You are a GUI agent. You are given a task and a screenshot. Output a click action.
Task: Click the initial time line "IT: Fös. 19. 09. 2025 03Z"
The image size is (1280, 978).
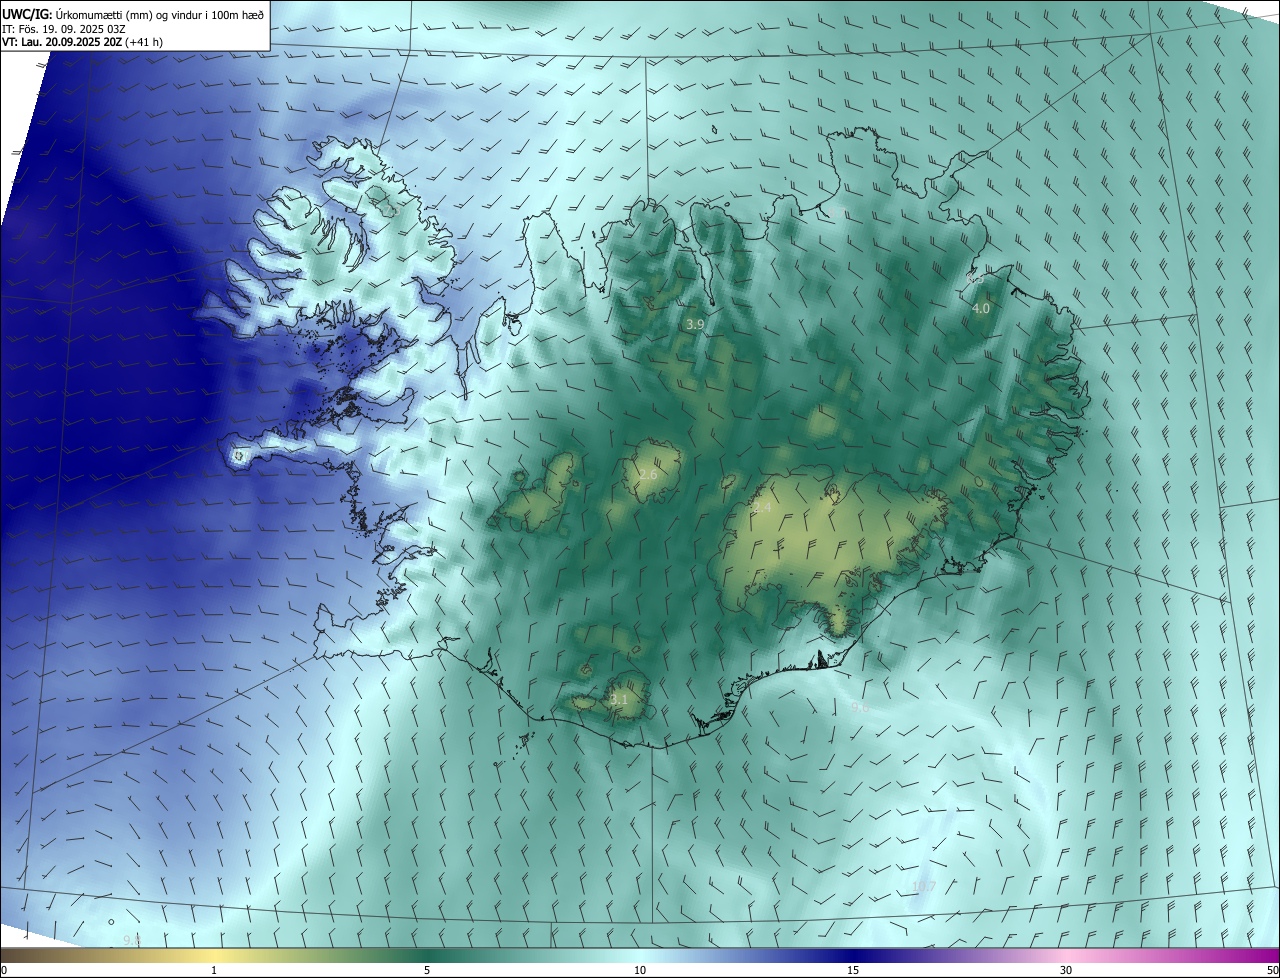click(64, 28)
